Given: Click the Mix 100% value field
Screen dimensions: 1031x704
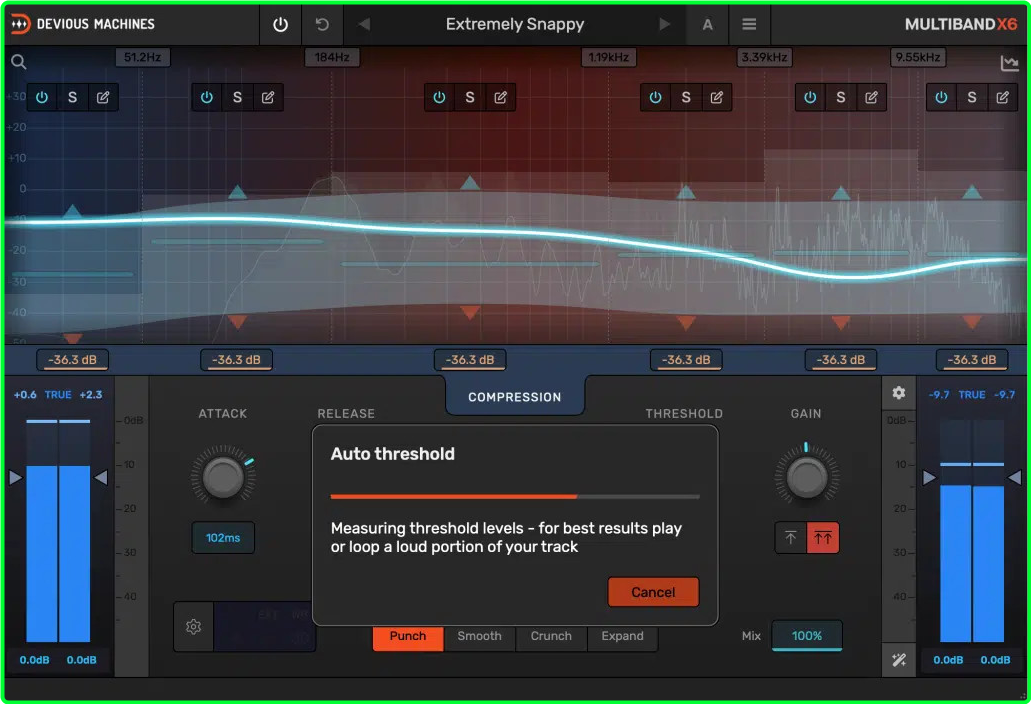Looking at the screenshot, I should pos(807,636).
